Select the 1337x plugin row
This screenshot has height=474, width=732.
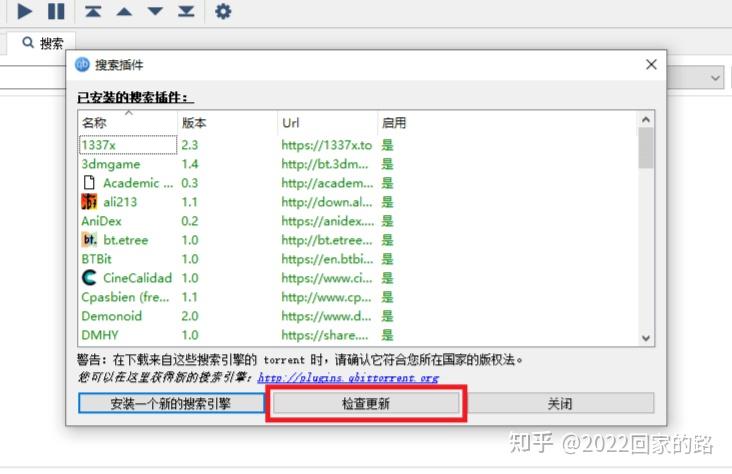(x=358, y=145)
